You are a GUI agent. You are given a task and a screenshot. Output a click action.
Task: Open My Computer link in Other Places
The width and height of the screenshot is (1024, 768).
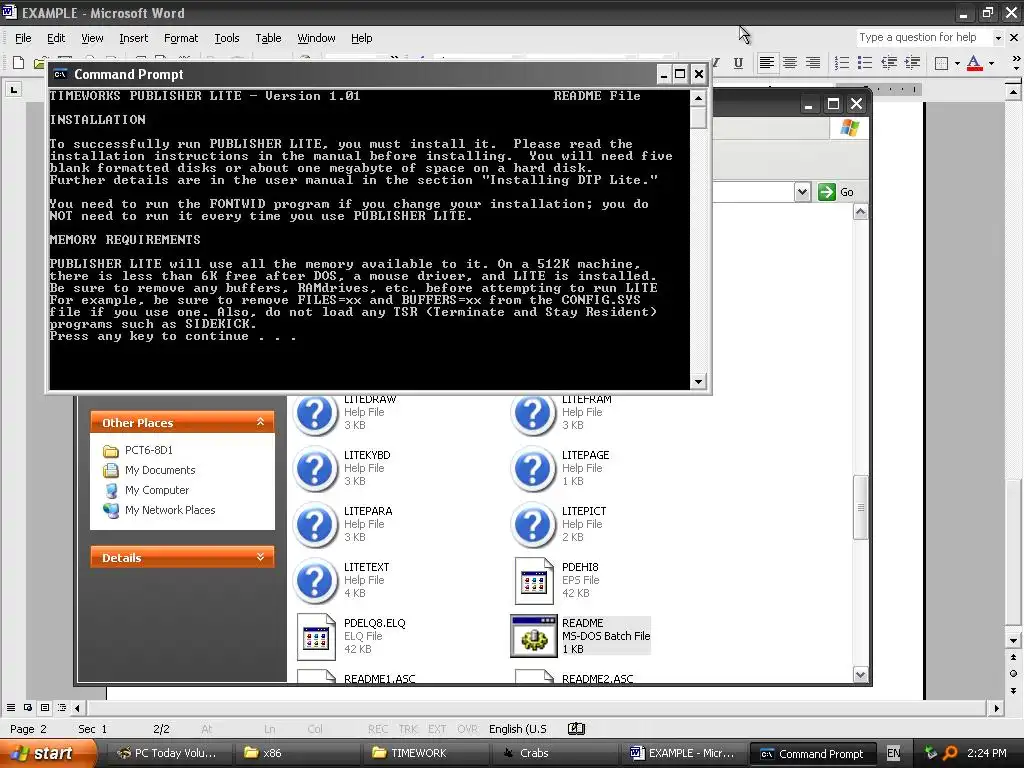157,490
